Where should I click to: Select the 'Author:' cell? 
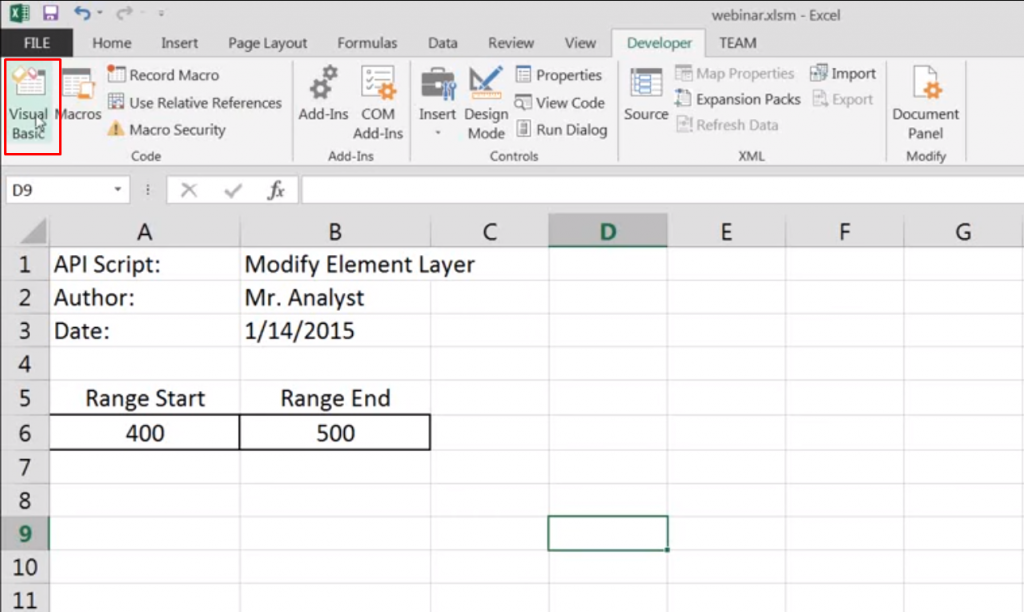tap(144, 298)
